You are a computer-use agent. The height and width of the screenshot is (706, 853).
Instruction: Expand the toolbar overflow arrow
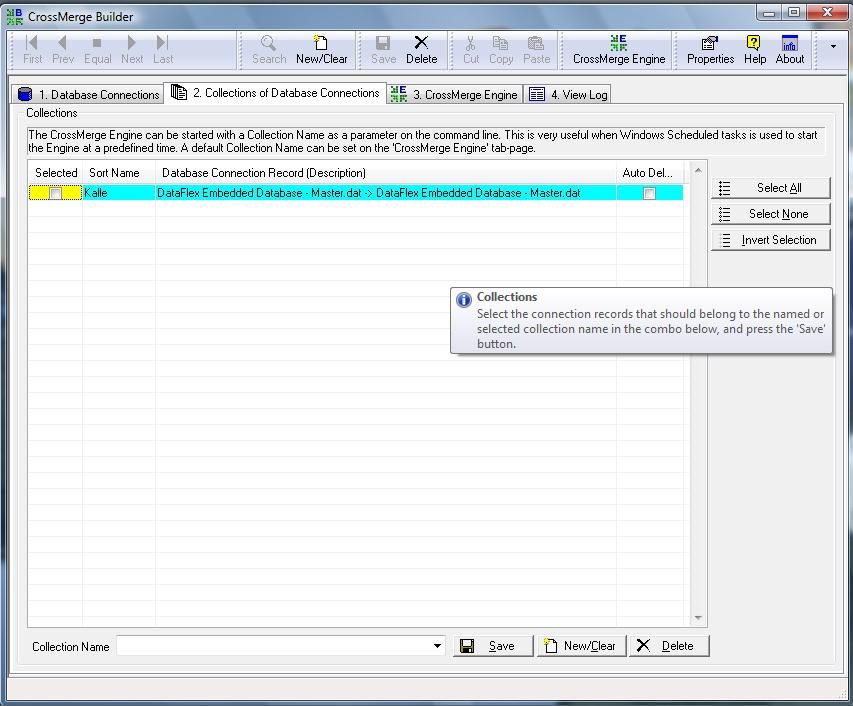pyautogui.click(x=833, y=47)
